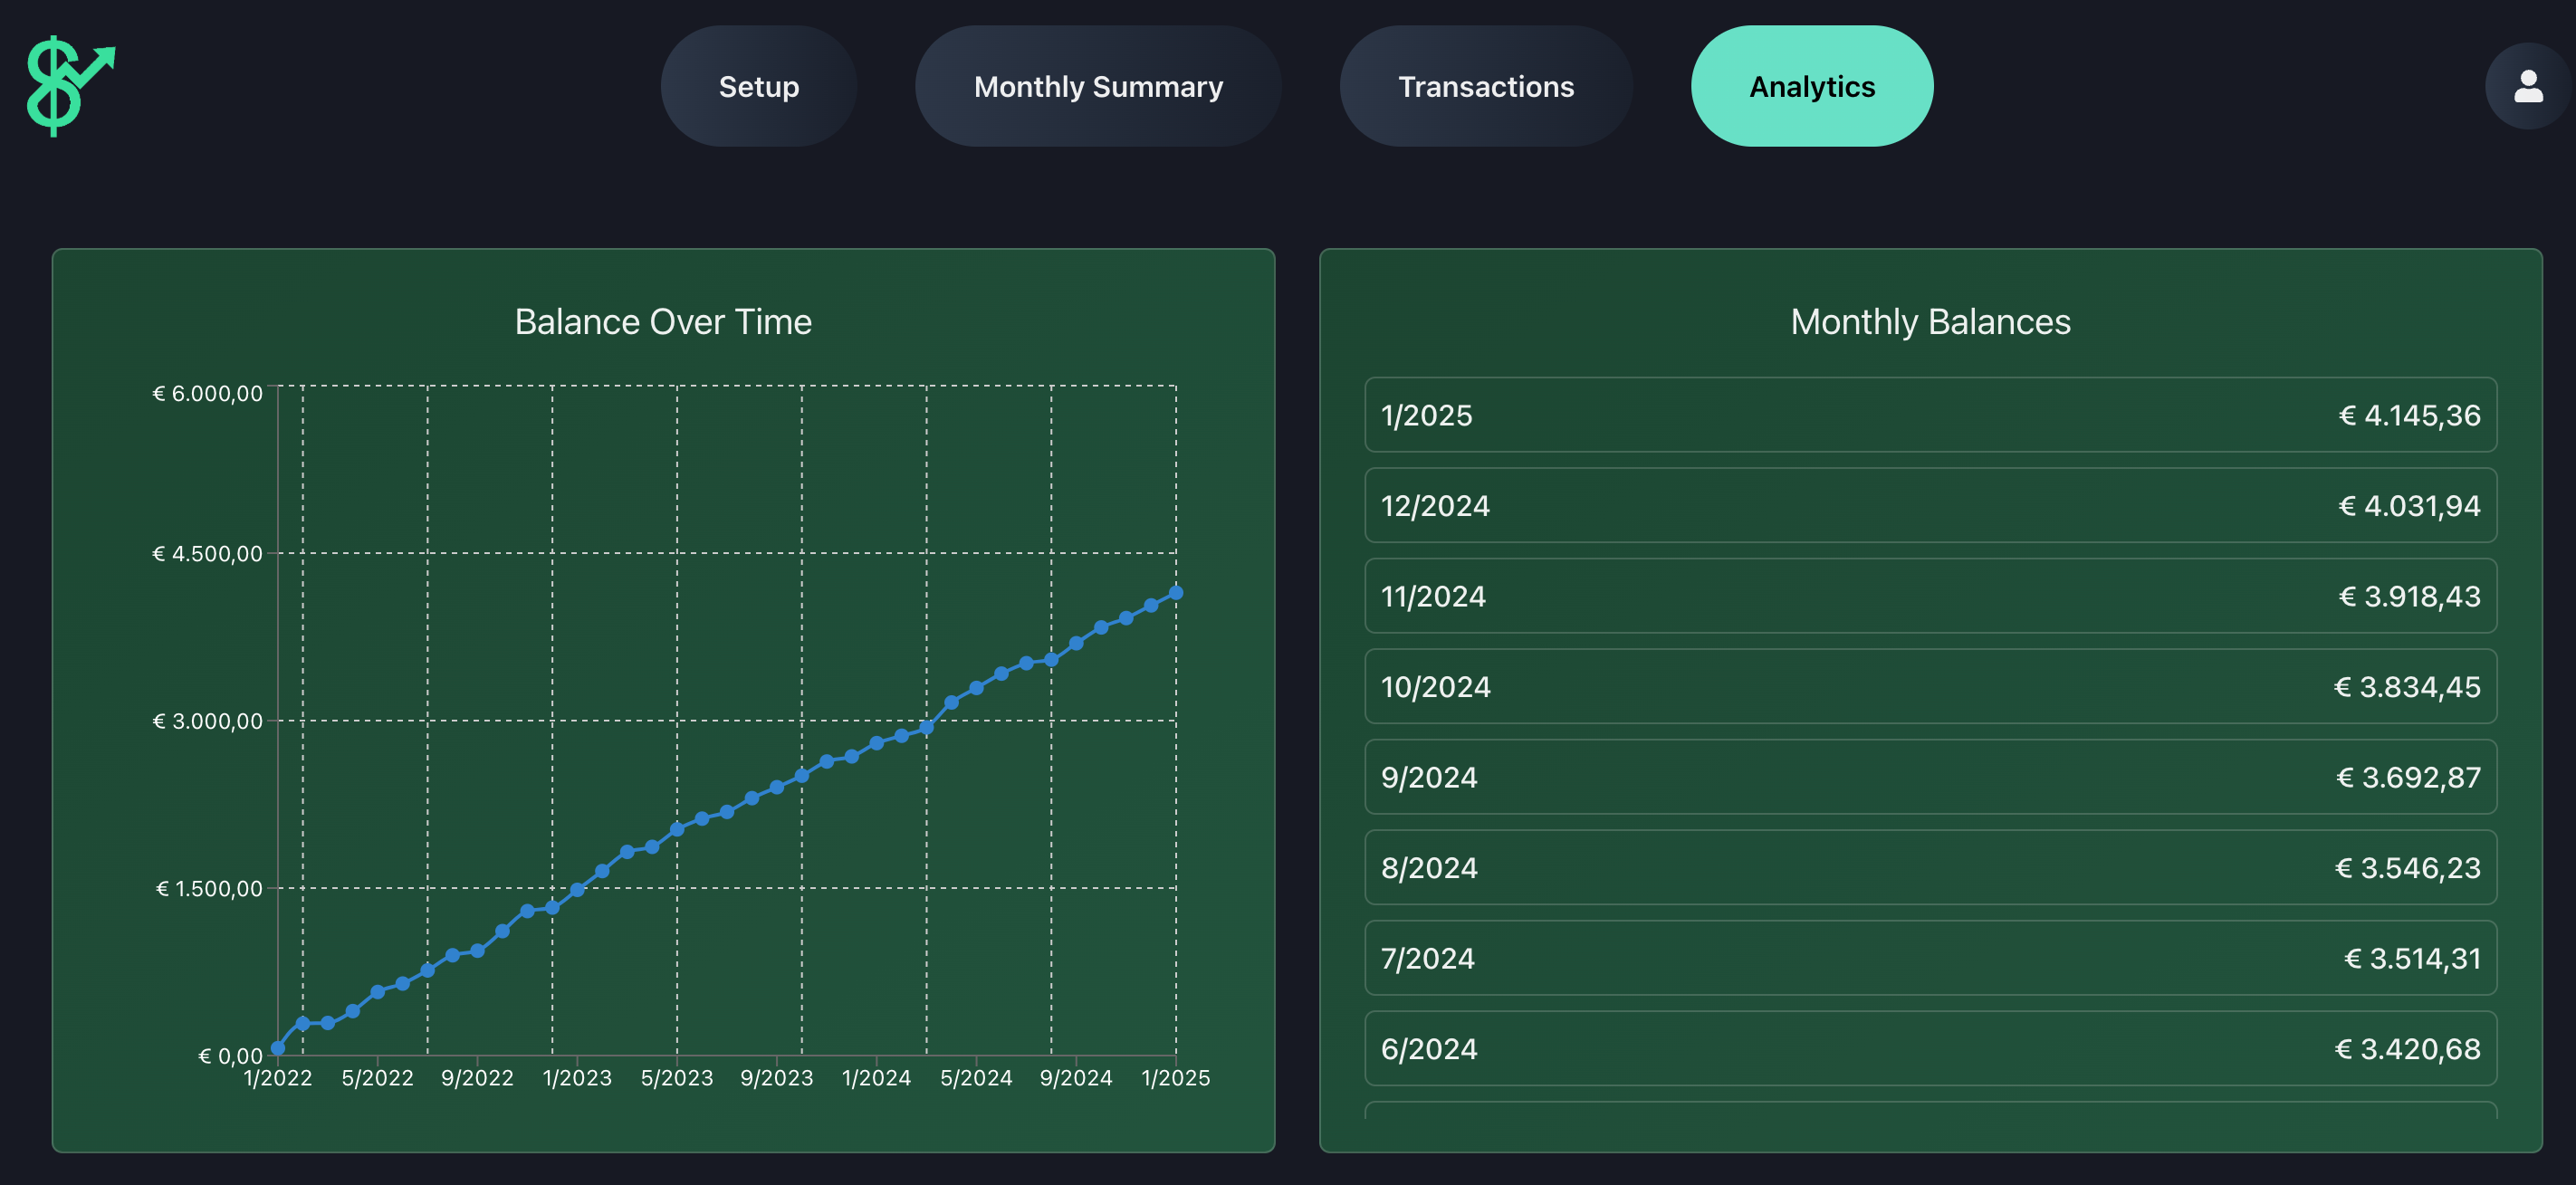Select the Analytics tab
2576x1185 pixels.
tap(1811, 86)
